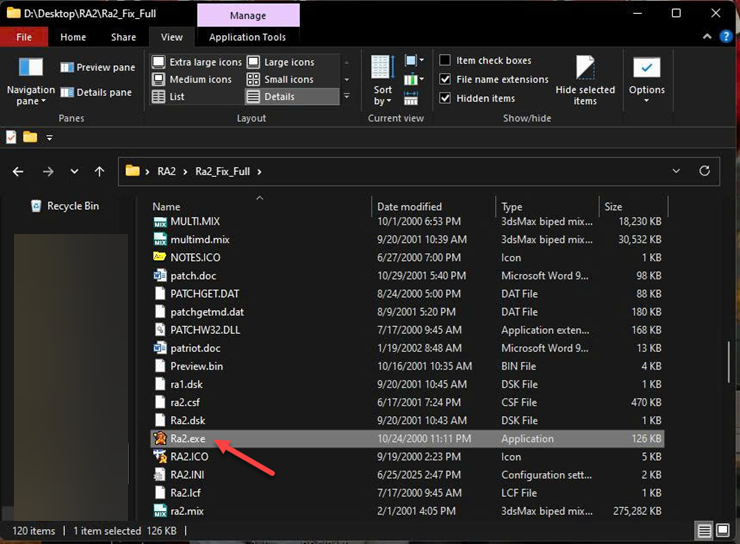Switch layout to Small icons

(x=280, y=79)
